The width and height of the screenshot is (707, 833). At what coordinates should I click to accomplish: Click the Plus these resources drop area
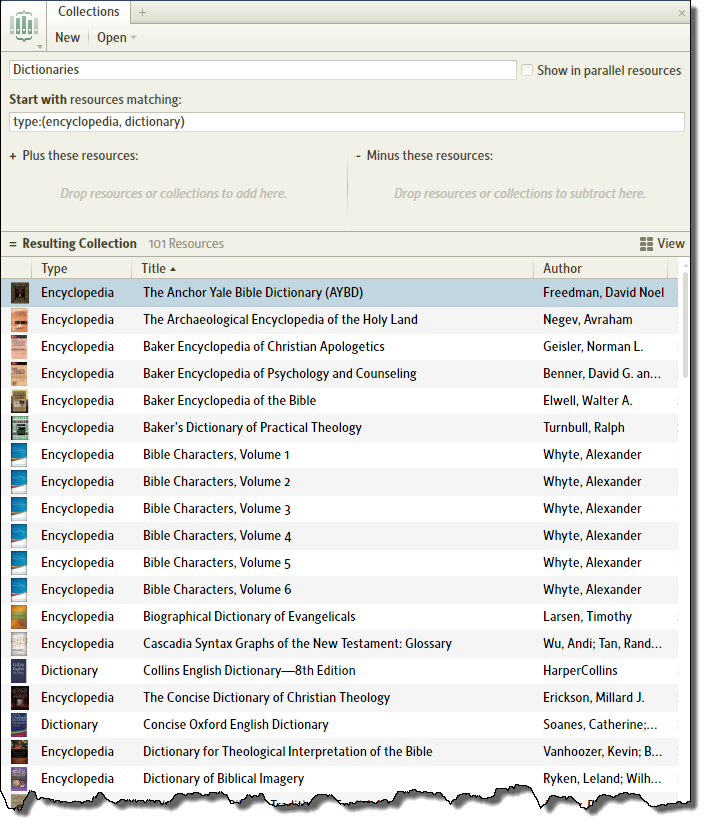tap(175, 195)
